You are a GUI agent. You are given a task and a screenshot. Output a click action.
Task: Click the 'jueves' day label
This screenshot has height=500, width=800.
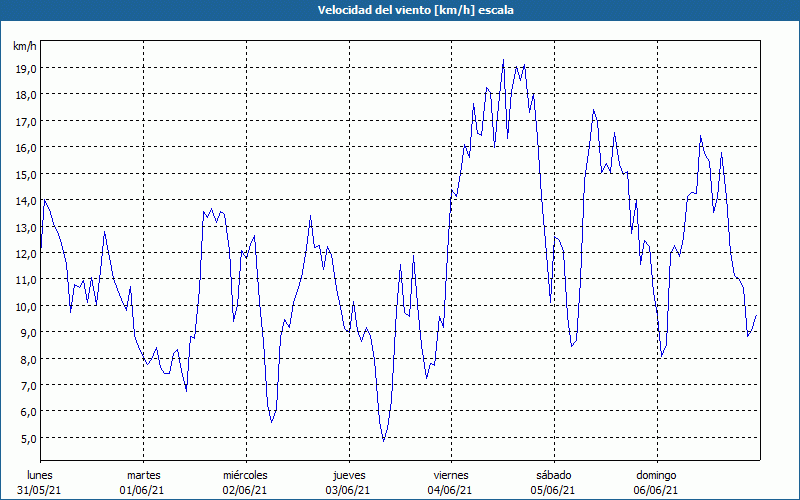click(x=349, y=476)
